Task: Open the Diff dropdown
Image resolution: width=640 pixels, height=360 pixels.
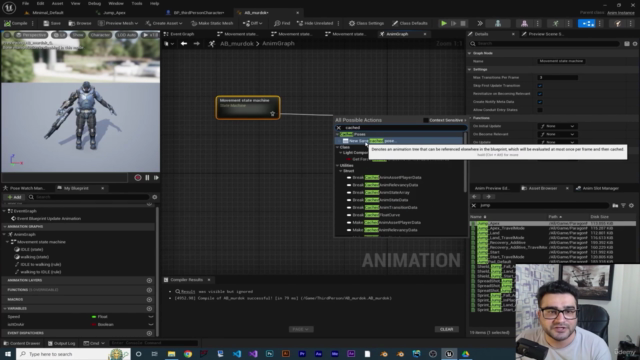Action: [252, 23]
